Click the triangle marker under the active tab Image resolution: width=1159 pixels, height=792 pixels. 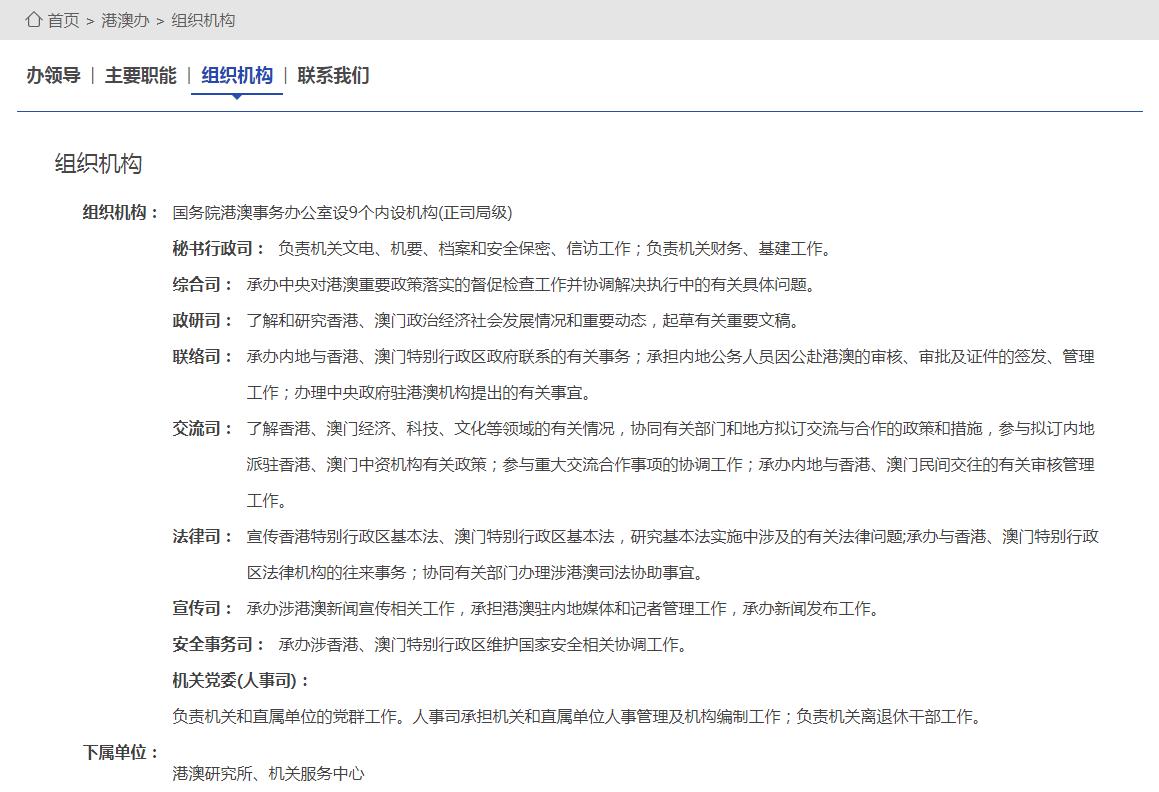(x=237, y=97)
